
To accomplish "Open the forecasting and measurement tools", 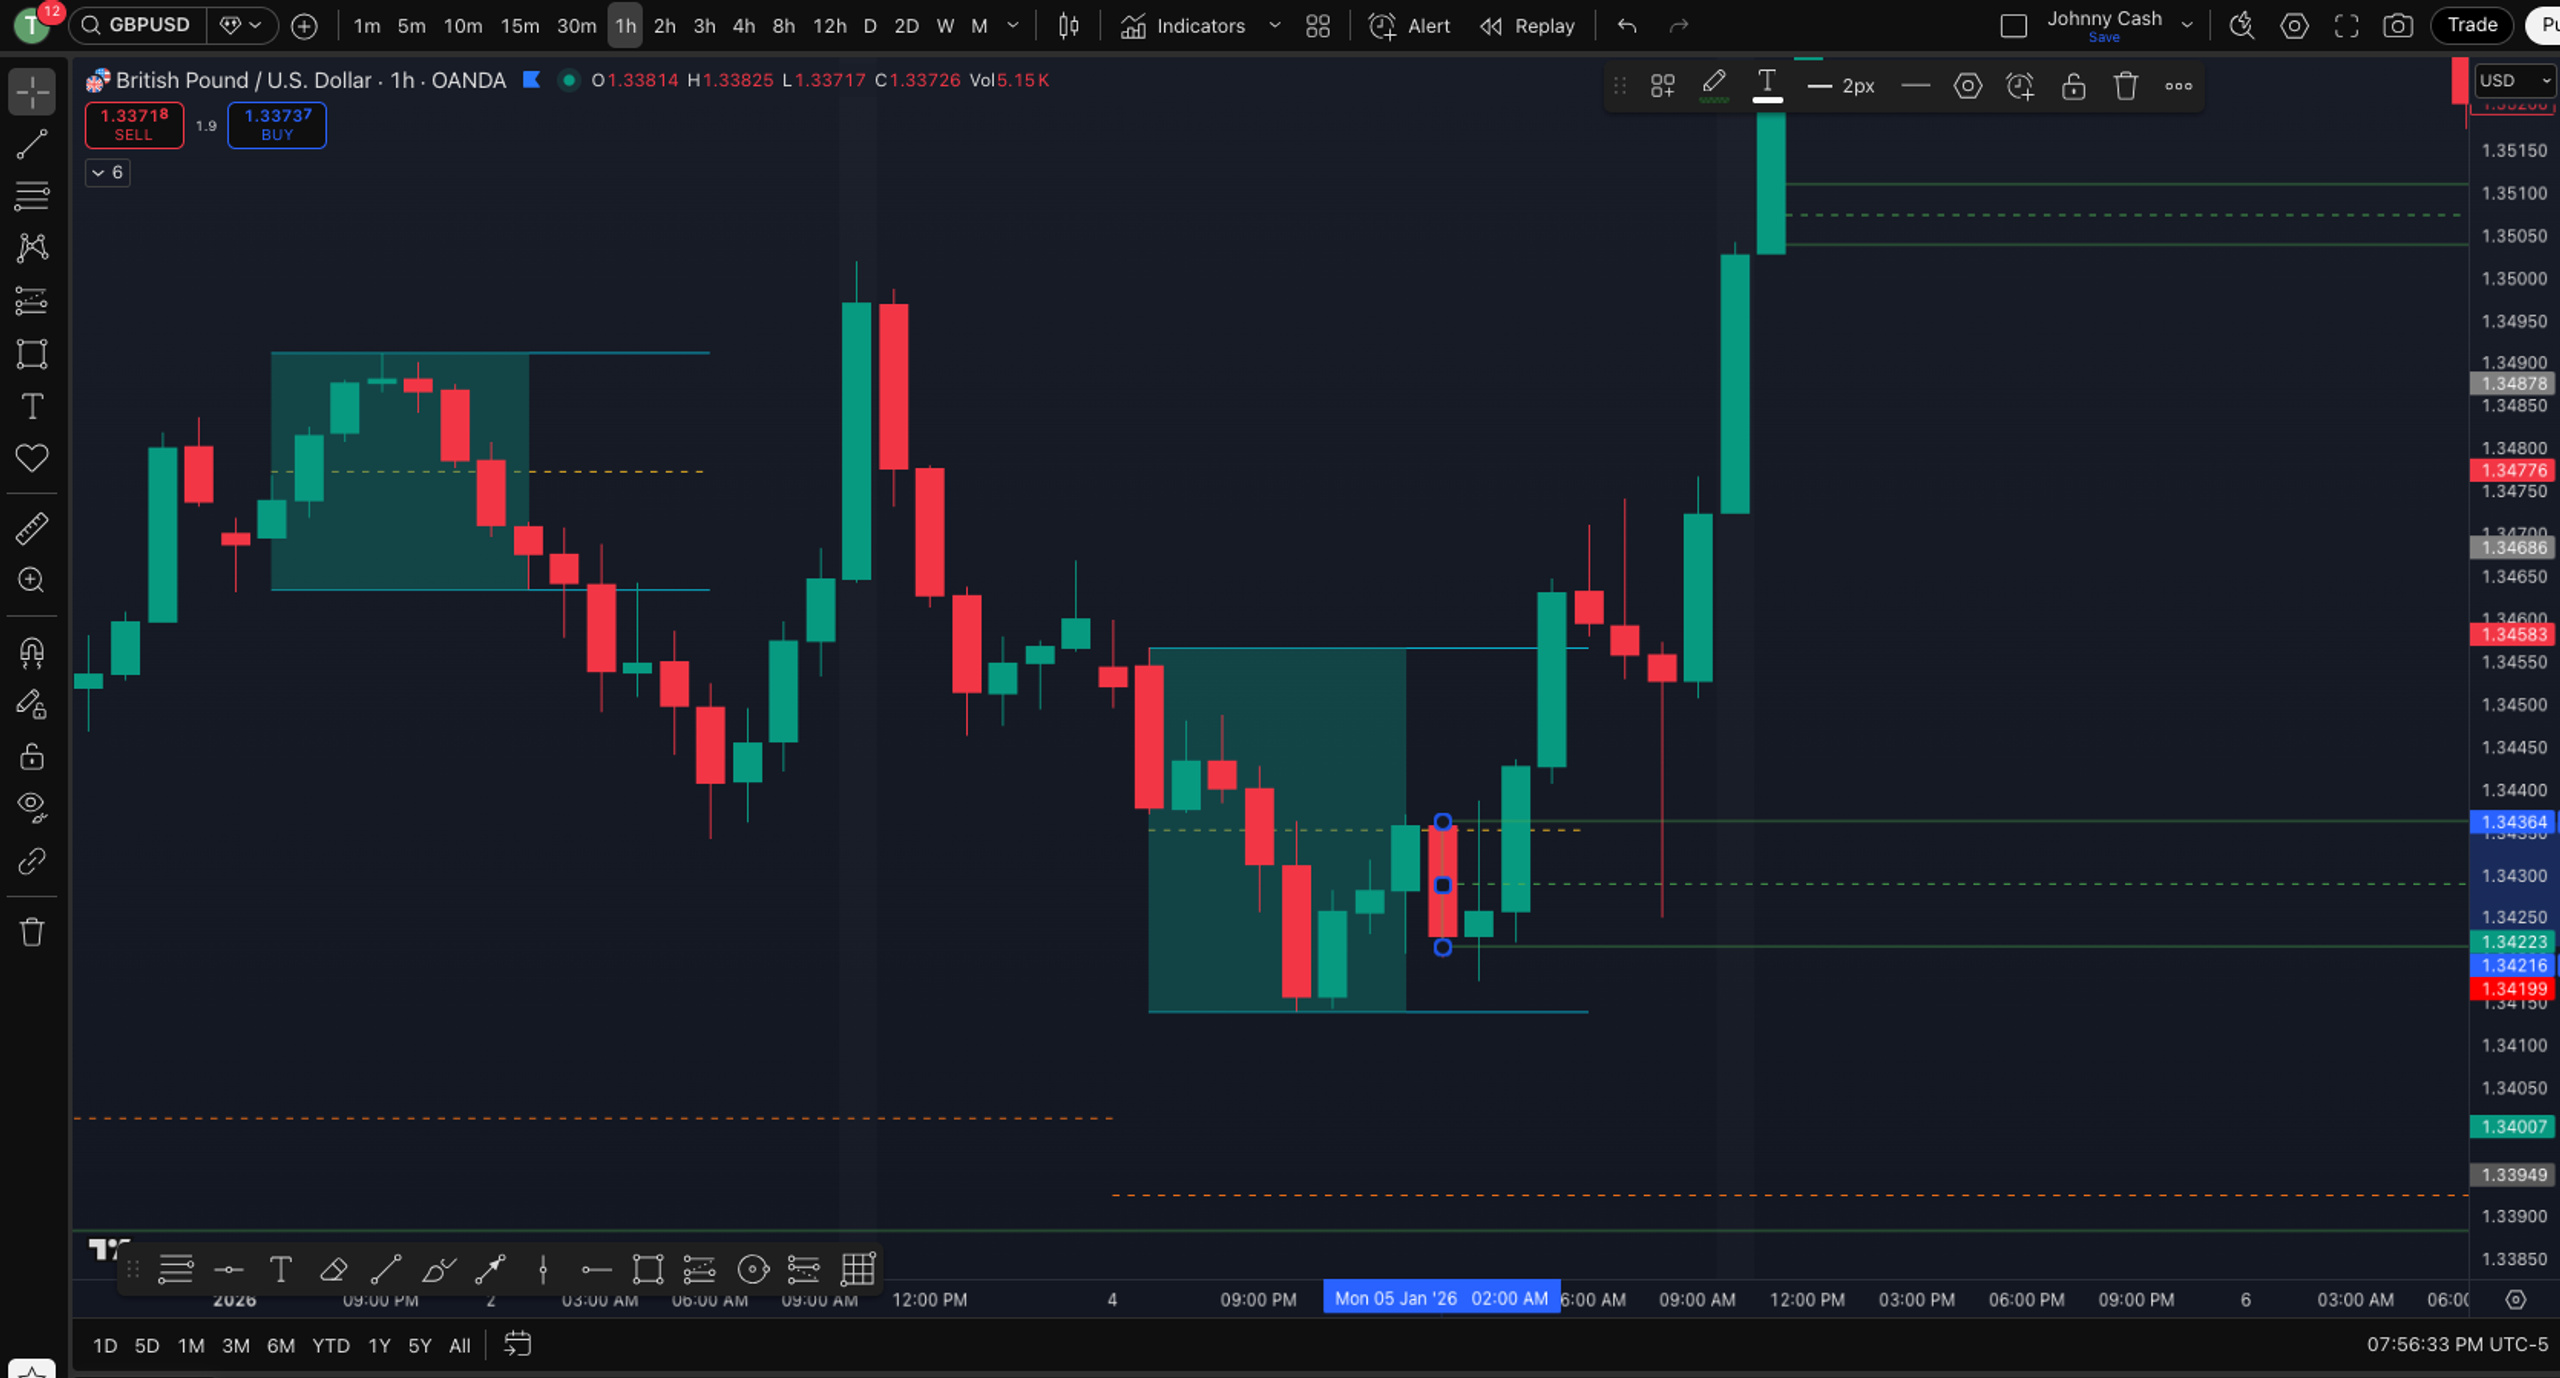I will click(x=32, y=301).
